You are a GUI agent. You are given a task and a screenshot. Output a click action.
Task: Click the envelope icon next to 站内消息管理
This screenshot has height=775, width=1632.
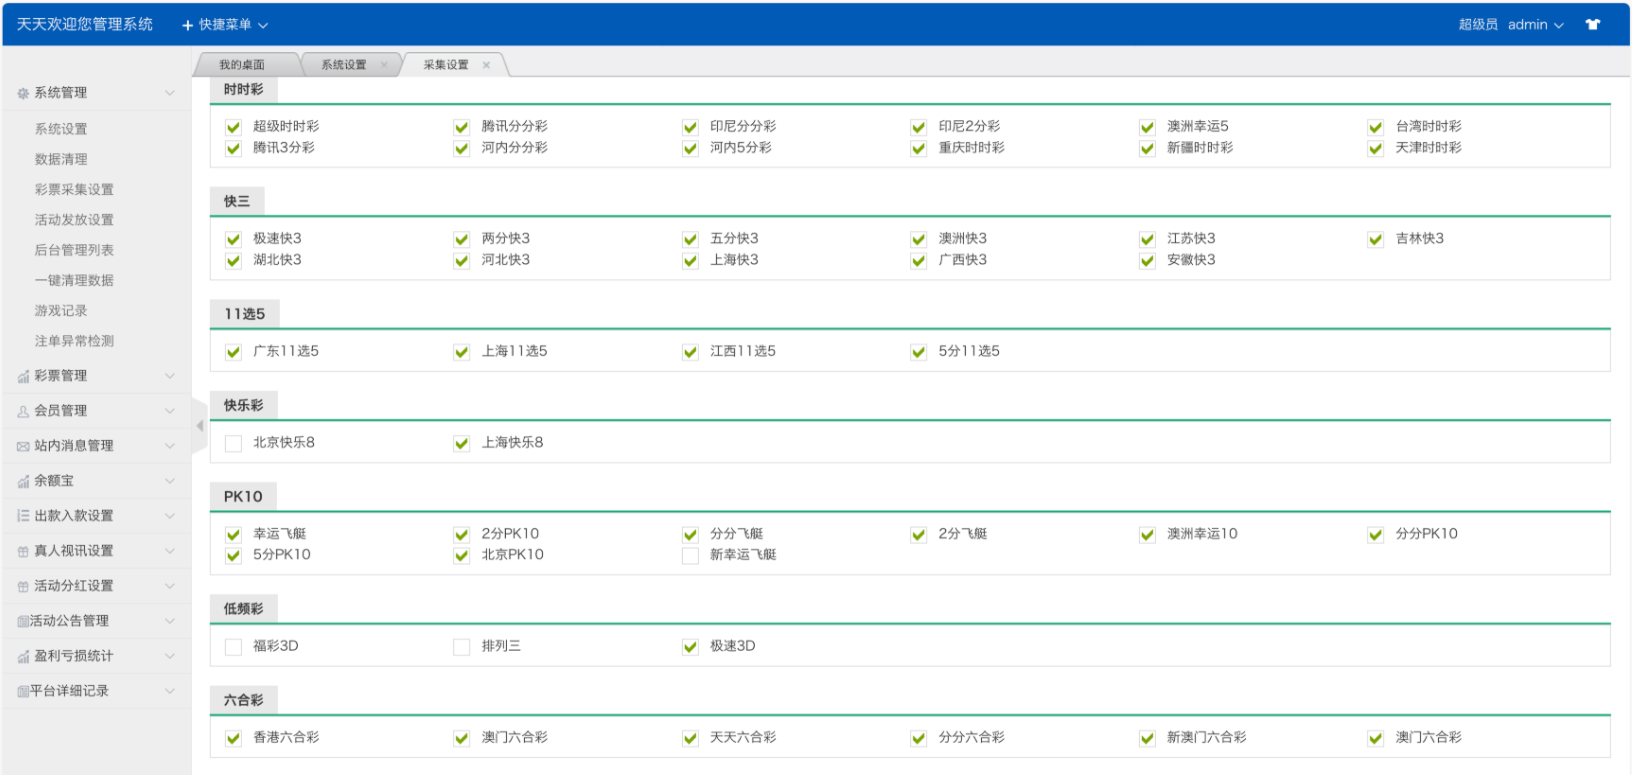23,446
